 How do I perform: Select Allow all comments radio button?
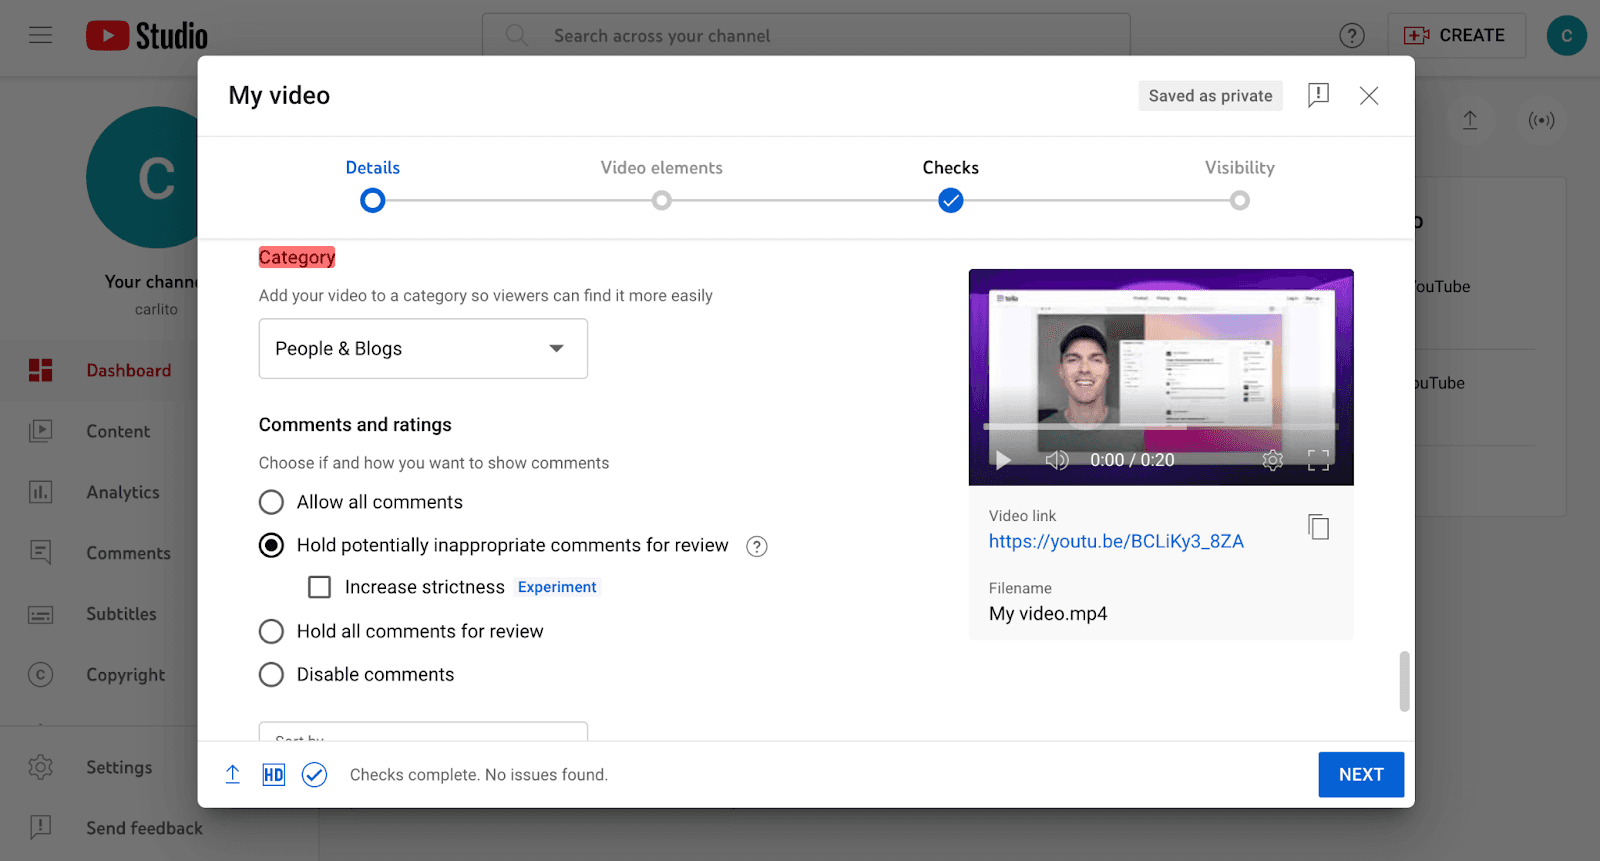point(271,502)
